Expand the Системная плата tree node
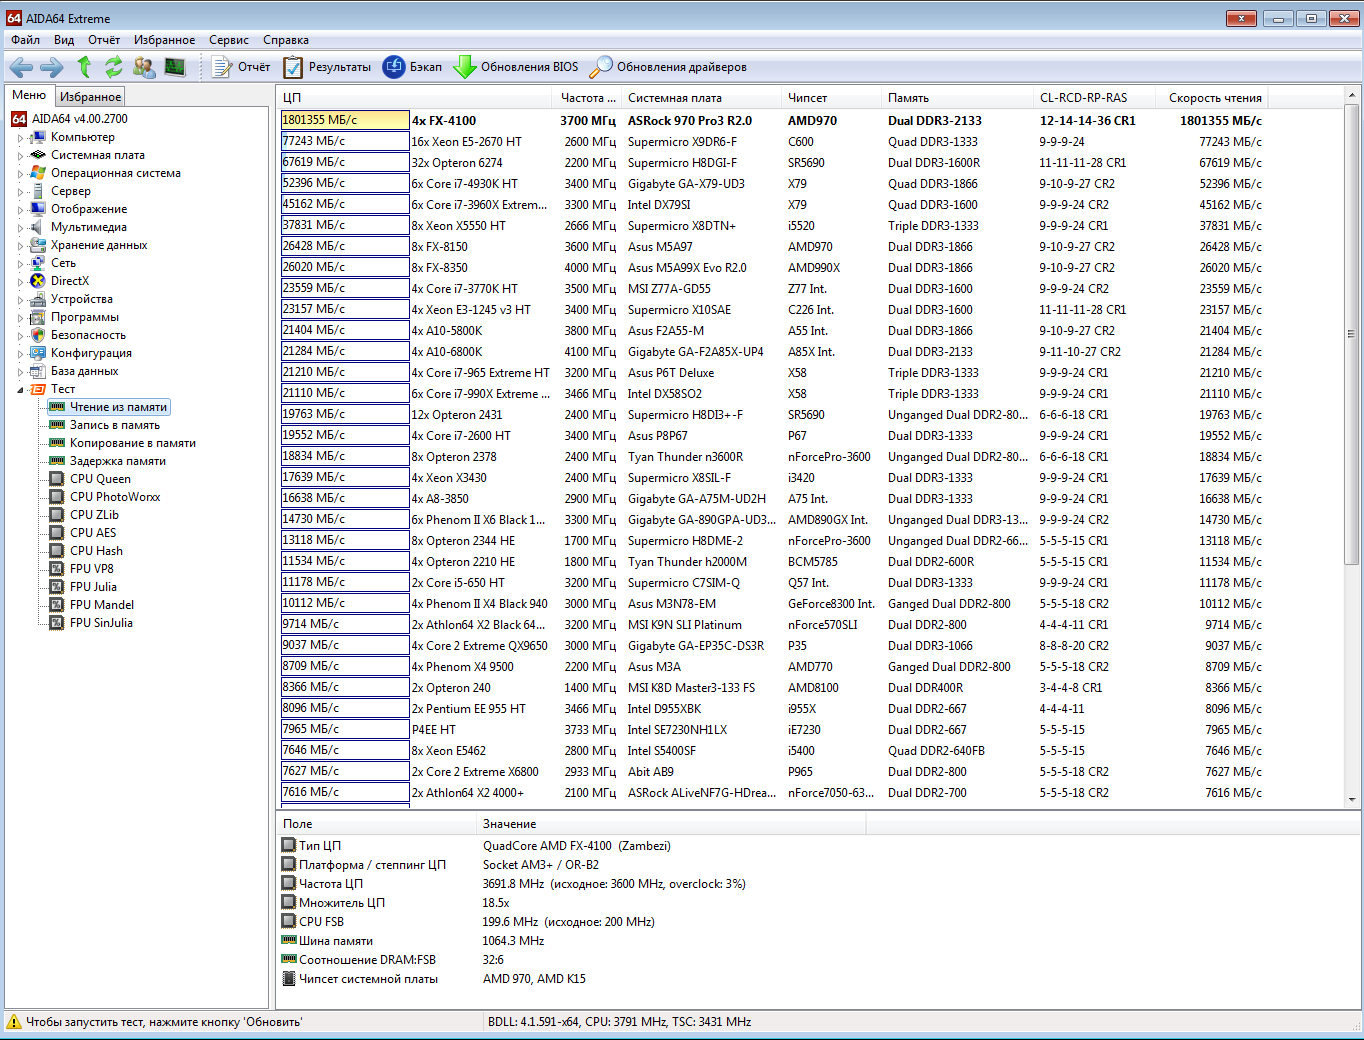 [x=20, y=156]
